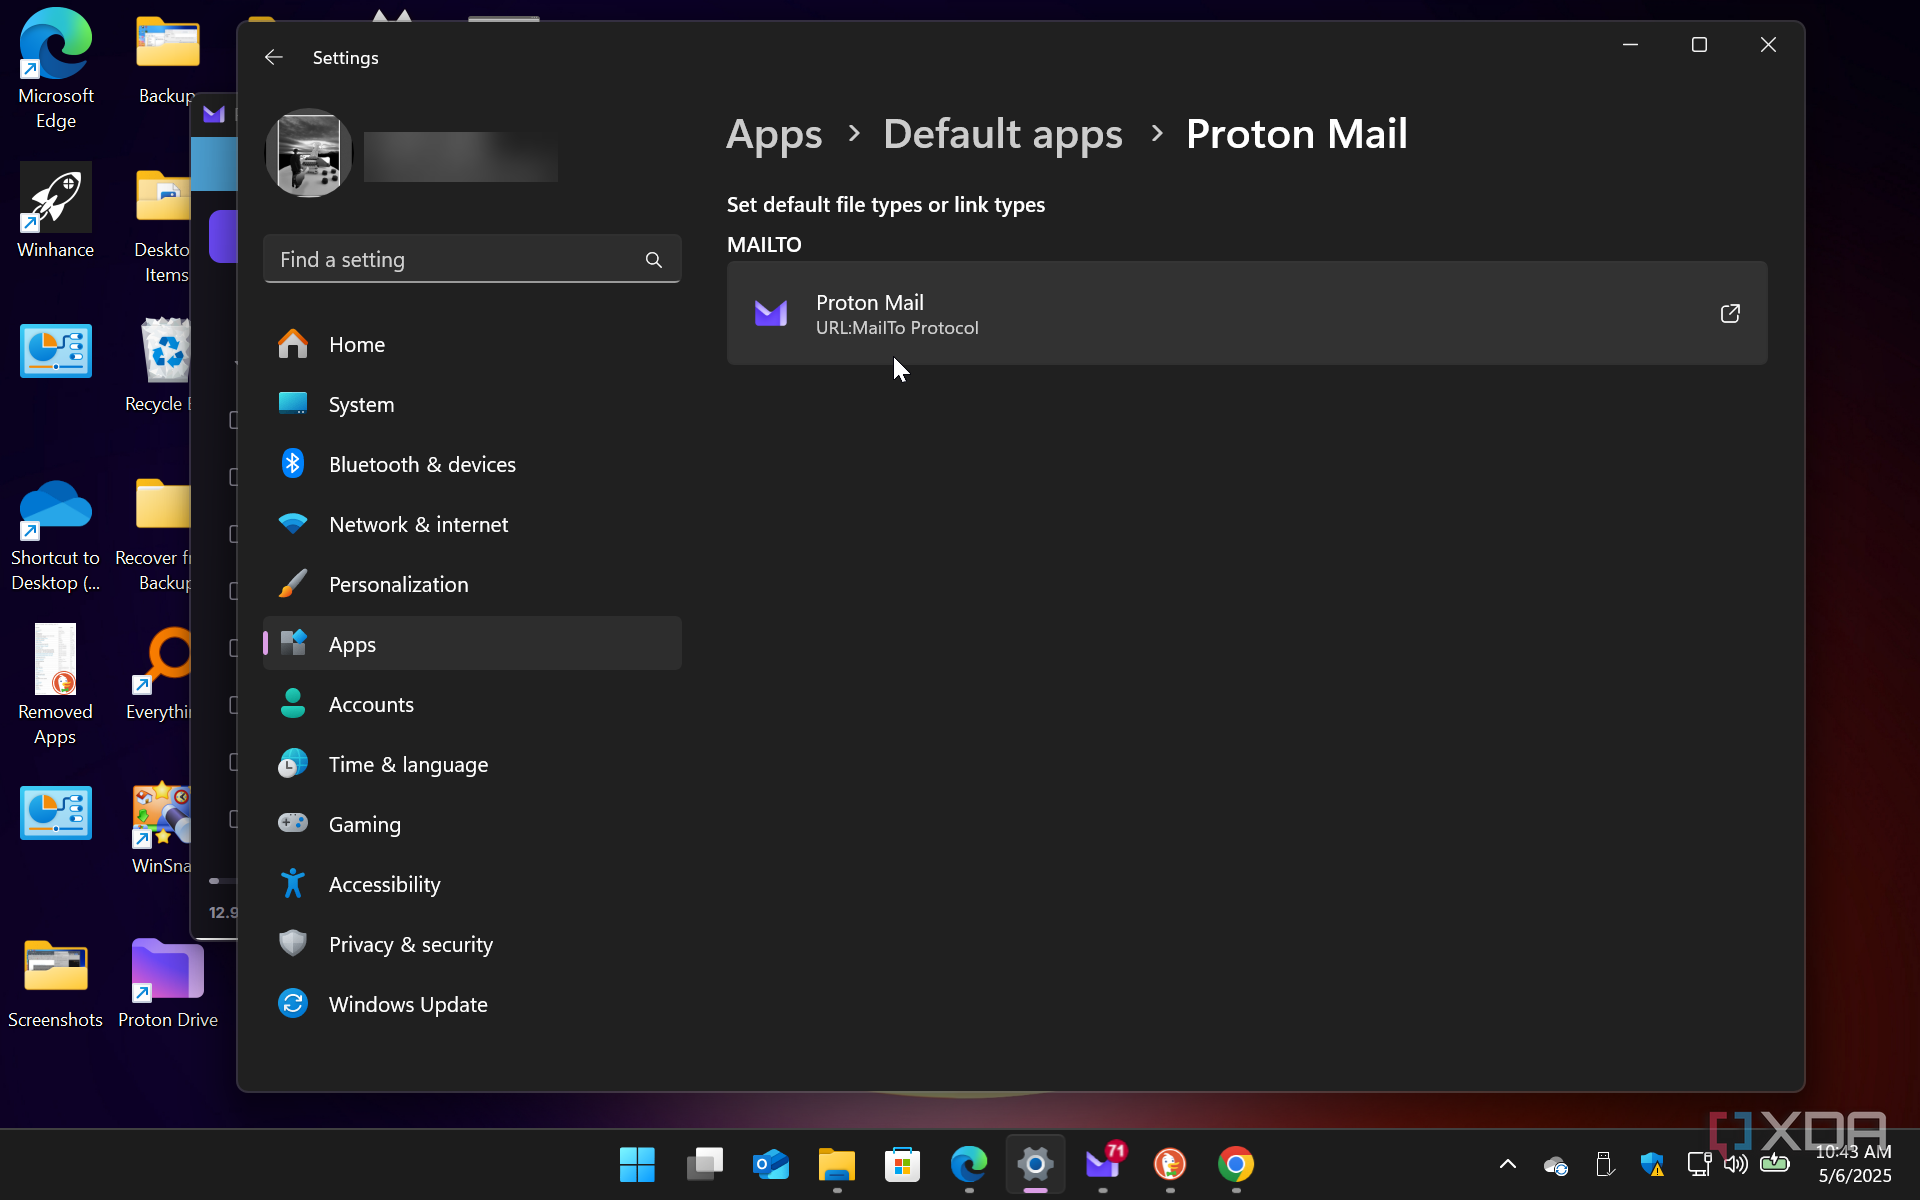Select Apps in the sidebar
The image size is (1920, 1200).
coord(472,644)
